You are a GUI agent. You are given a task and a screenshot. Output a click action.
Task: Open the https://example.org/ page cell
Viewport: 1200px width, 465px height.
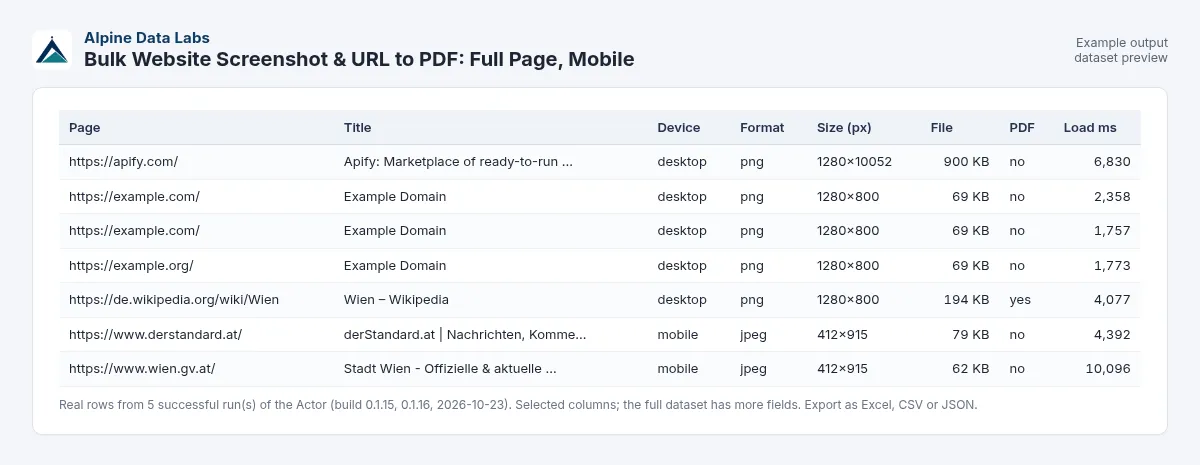point(131,266)
